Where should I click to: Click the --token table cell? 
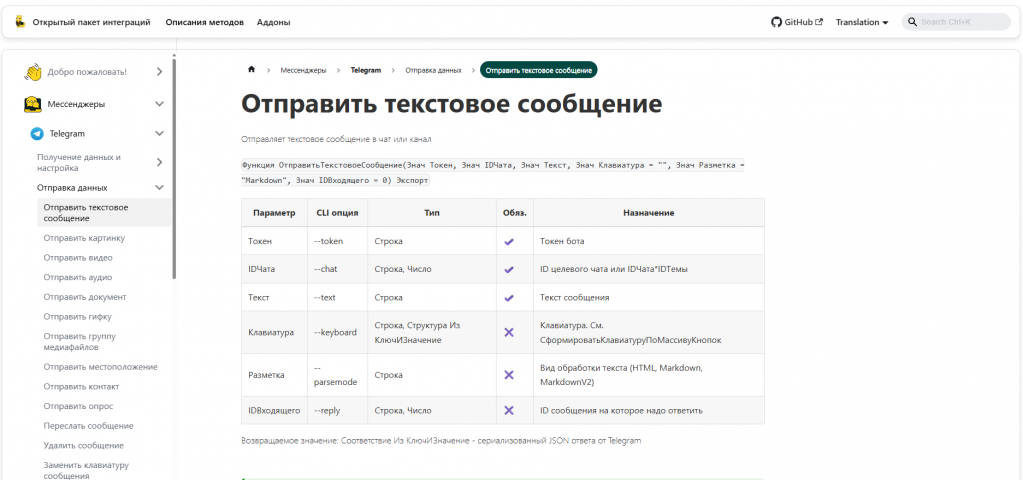tap(337, 241)
